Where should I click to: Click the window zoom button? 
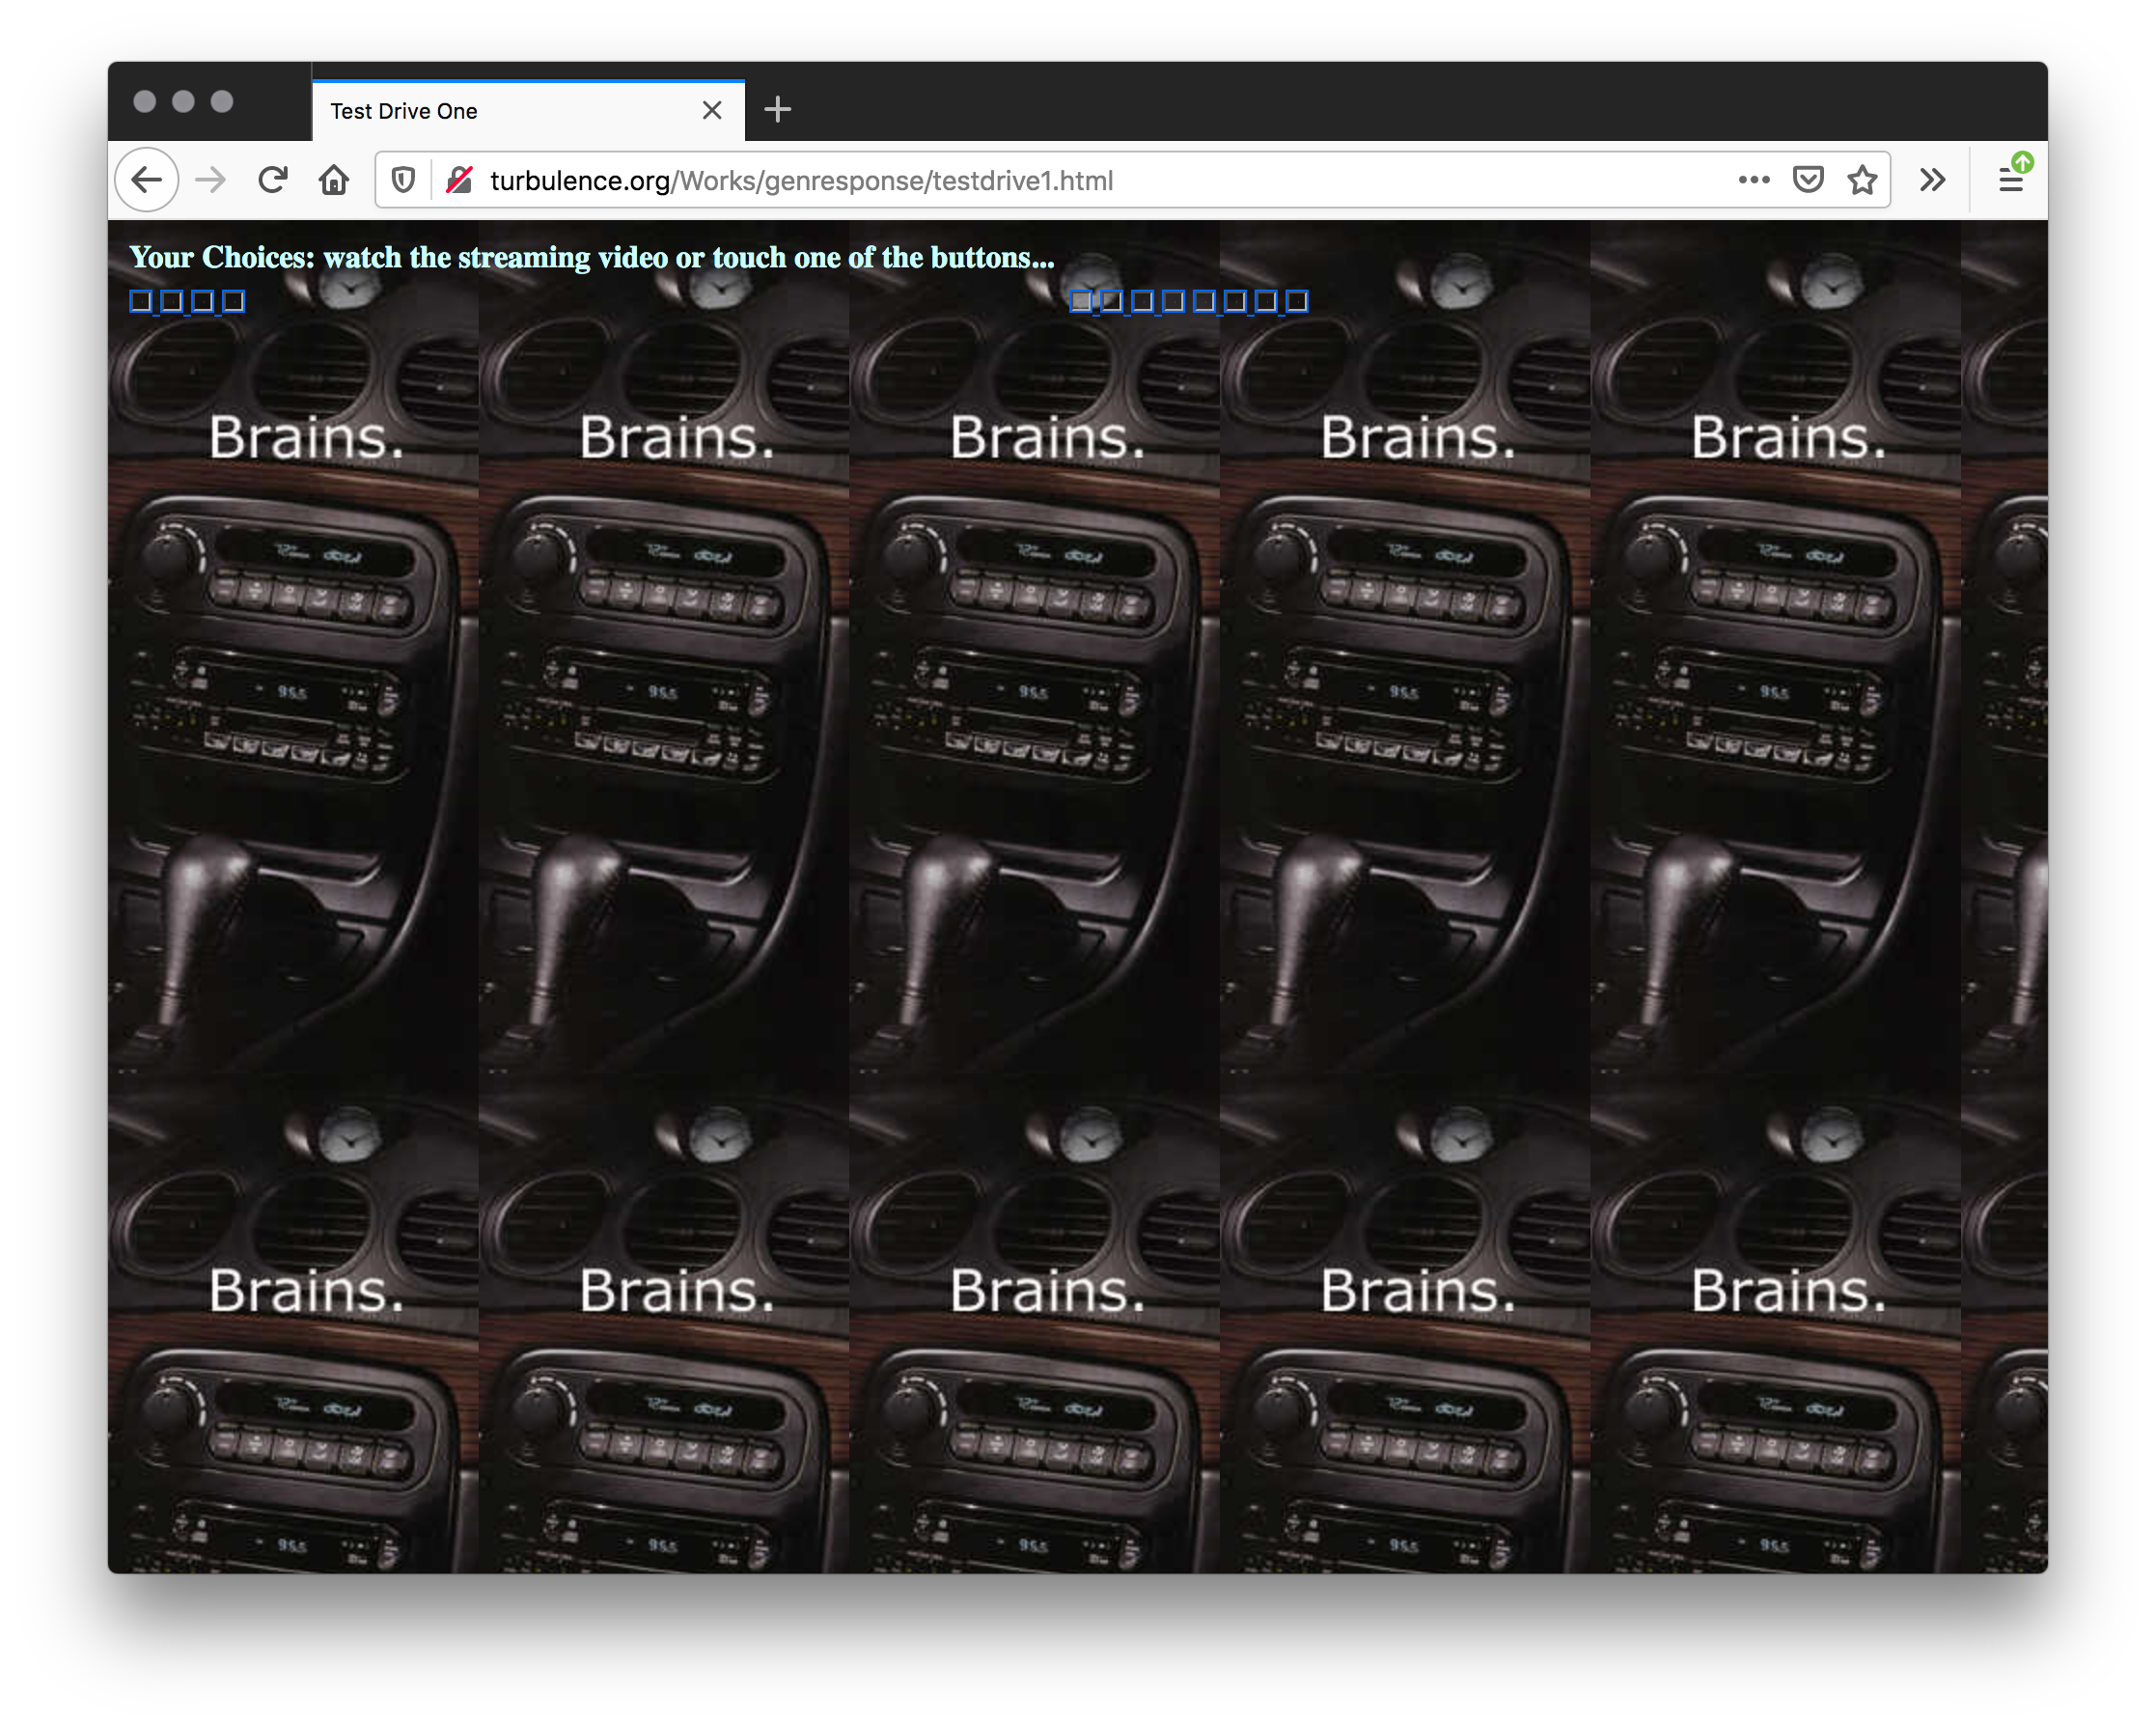coord(222,102)
